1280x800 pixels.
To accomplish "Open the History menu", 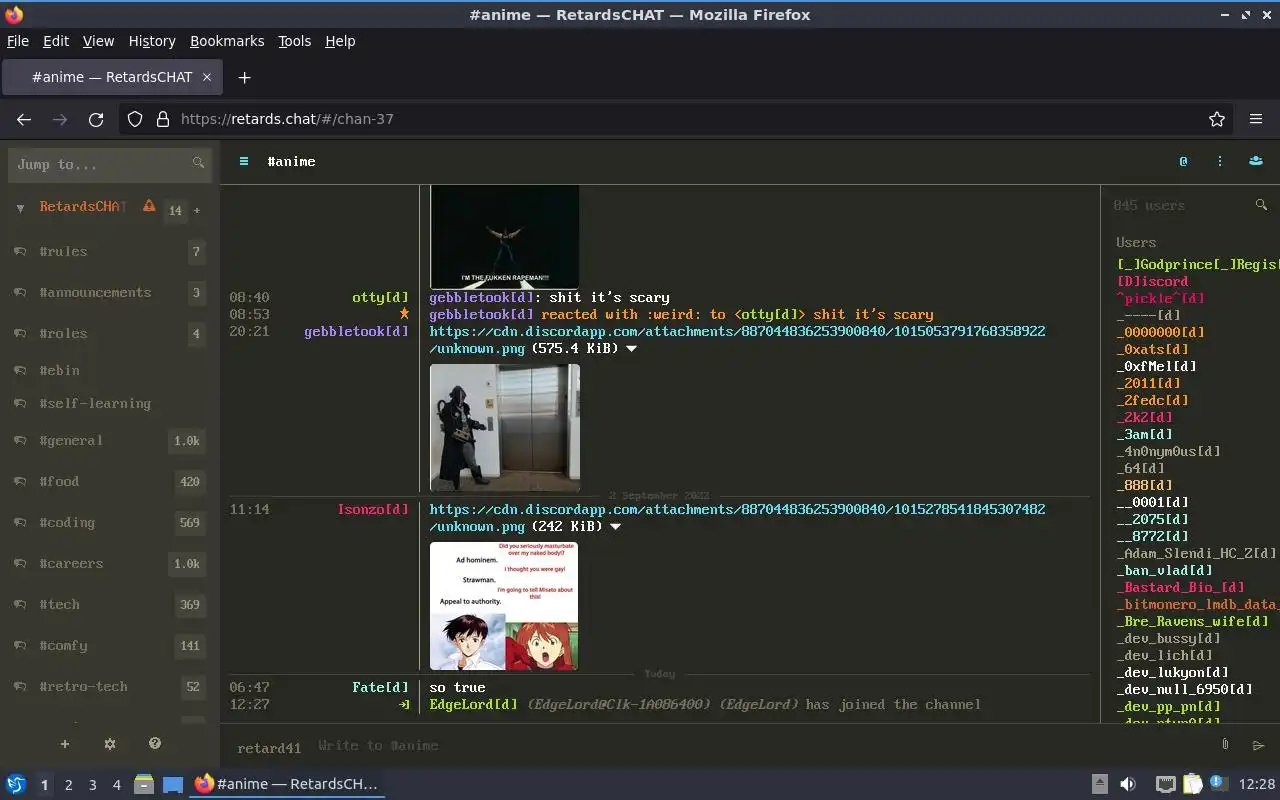I will (x=152, y=41).
